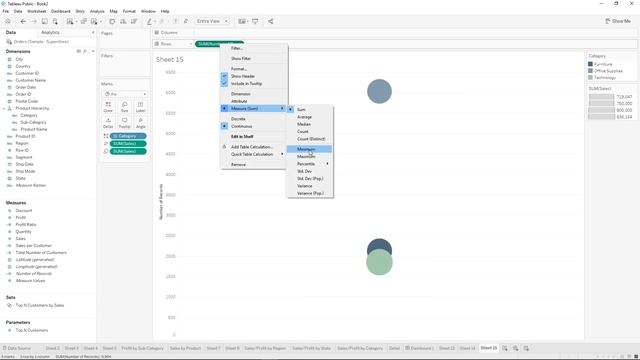
Task: Click the Sort ascending toolbar icon
Action: pyautogui.click(x=123, y=21)
